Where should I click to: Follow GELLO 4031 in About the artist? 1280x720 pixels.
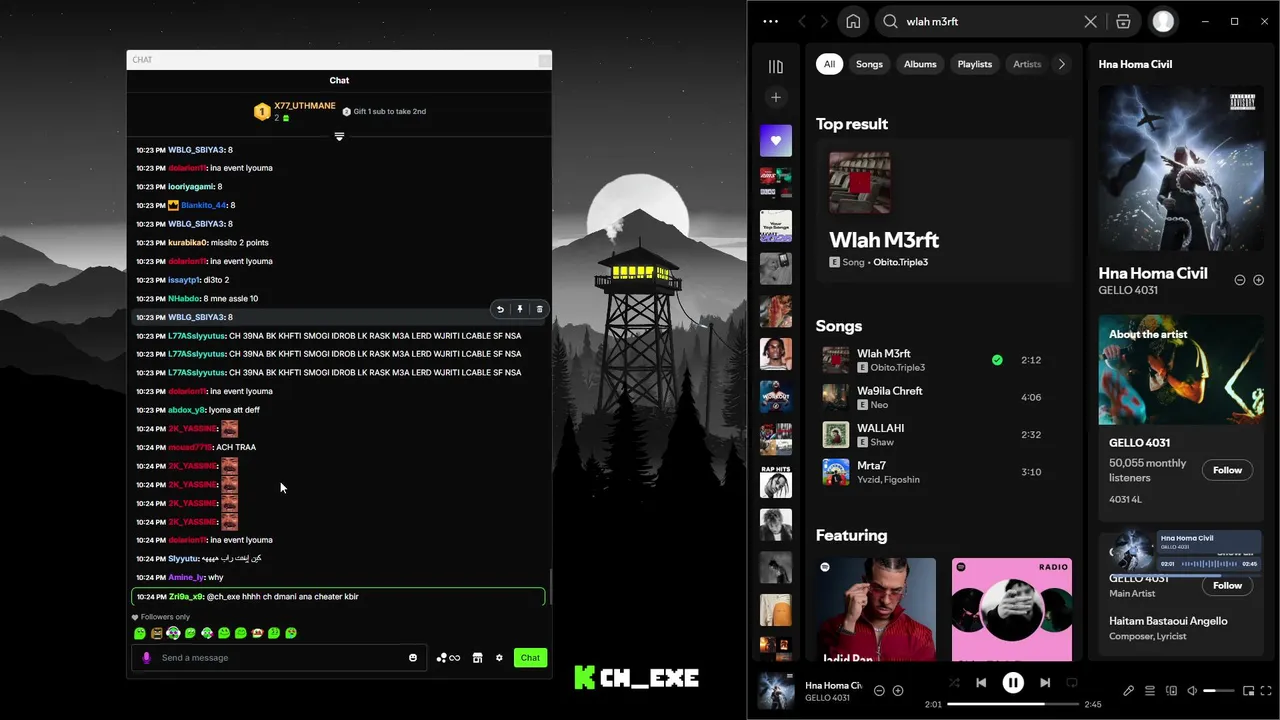(1227, 470)
